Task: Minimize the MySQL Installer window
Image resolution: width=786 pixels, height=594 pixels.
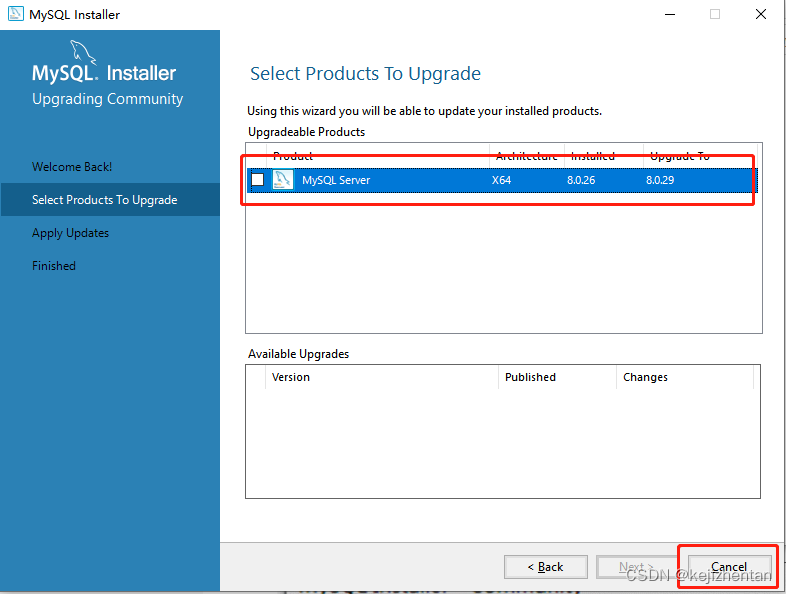Action: (x=670, y=14)
